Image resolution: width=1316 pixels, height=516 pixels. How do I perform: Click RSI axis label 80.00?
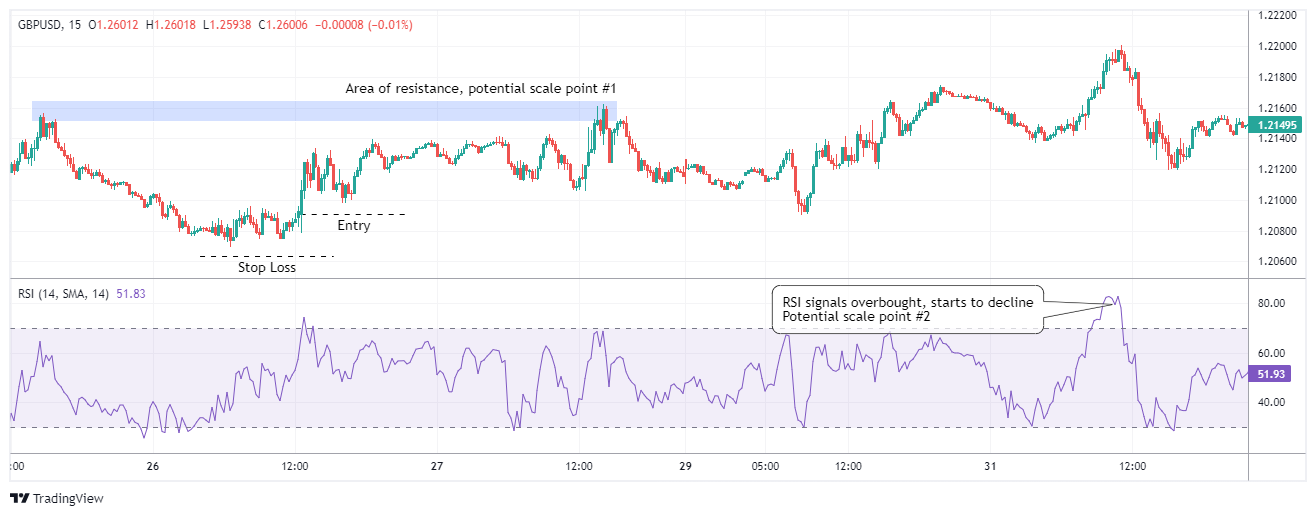pyautogui.click(x=1271, y=303)
